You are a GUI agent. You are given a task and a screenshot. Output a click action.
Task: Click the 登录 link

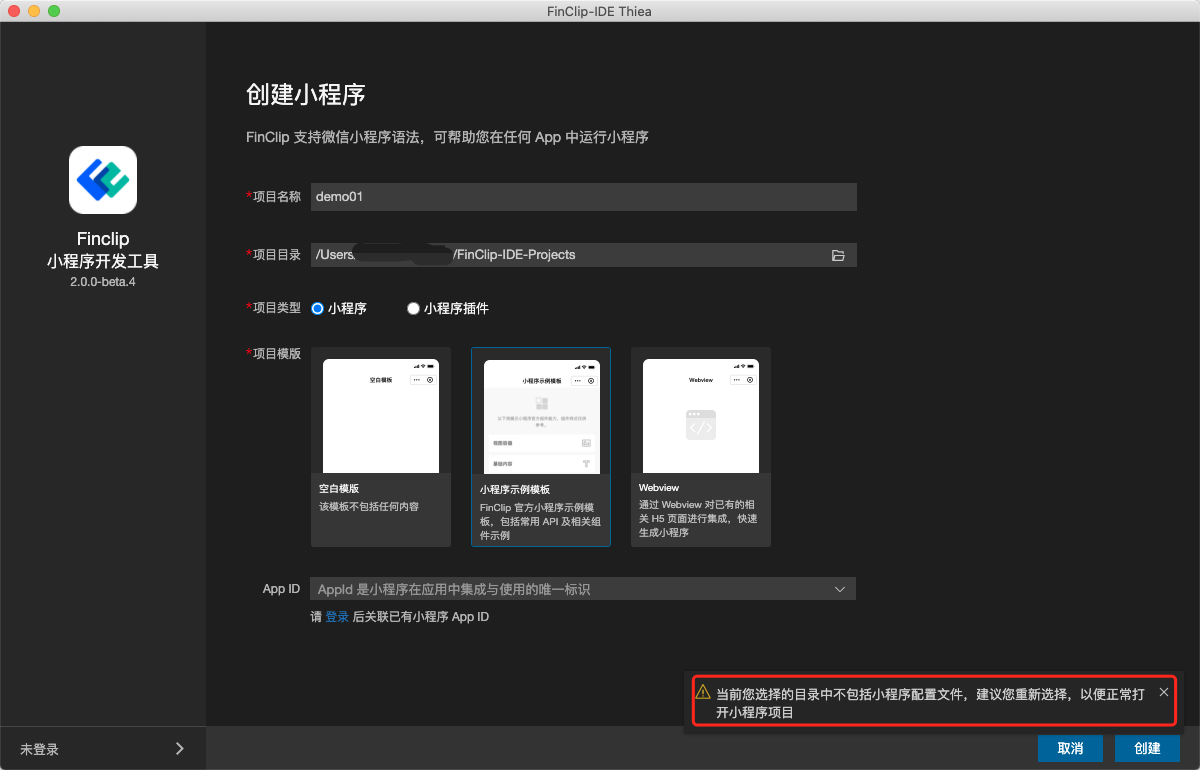click(337, 617)
